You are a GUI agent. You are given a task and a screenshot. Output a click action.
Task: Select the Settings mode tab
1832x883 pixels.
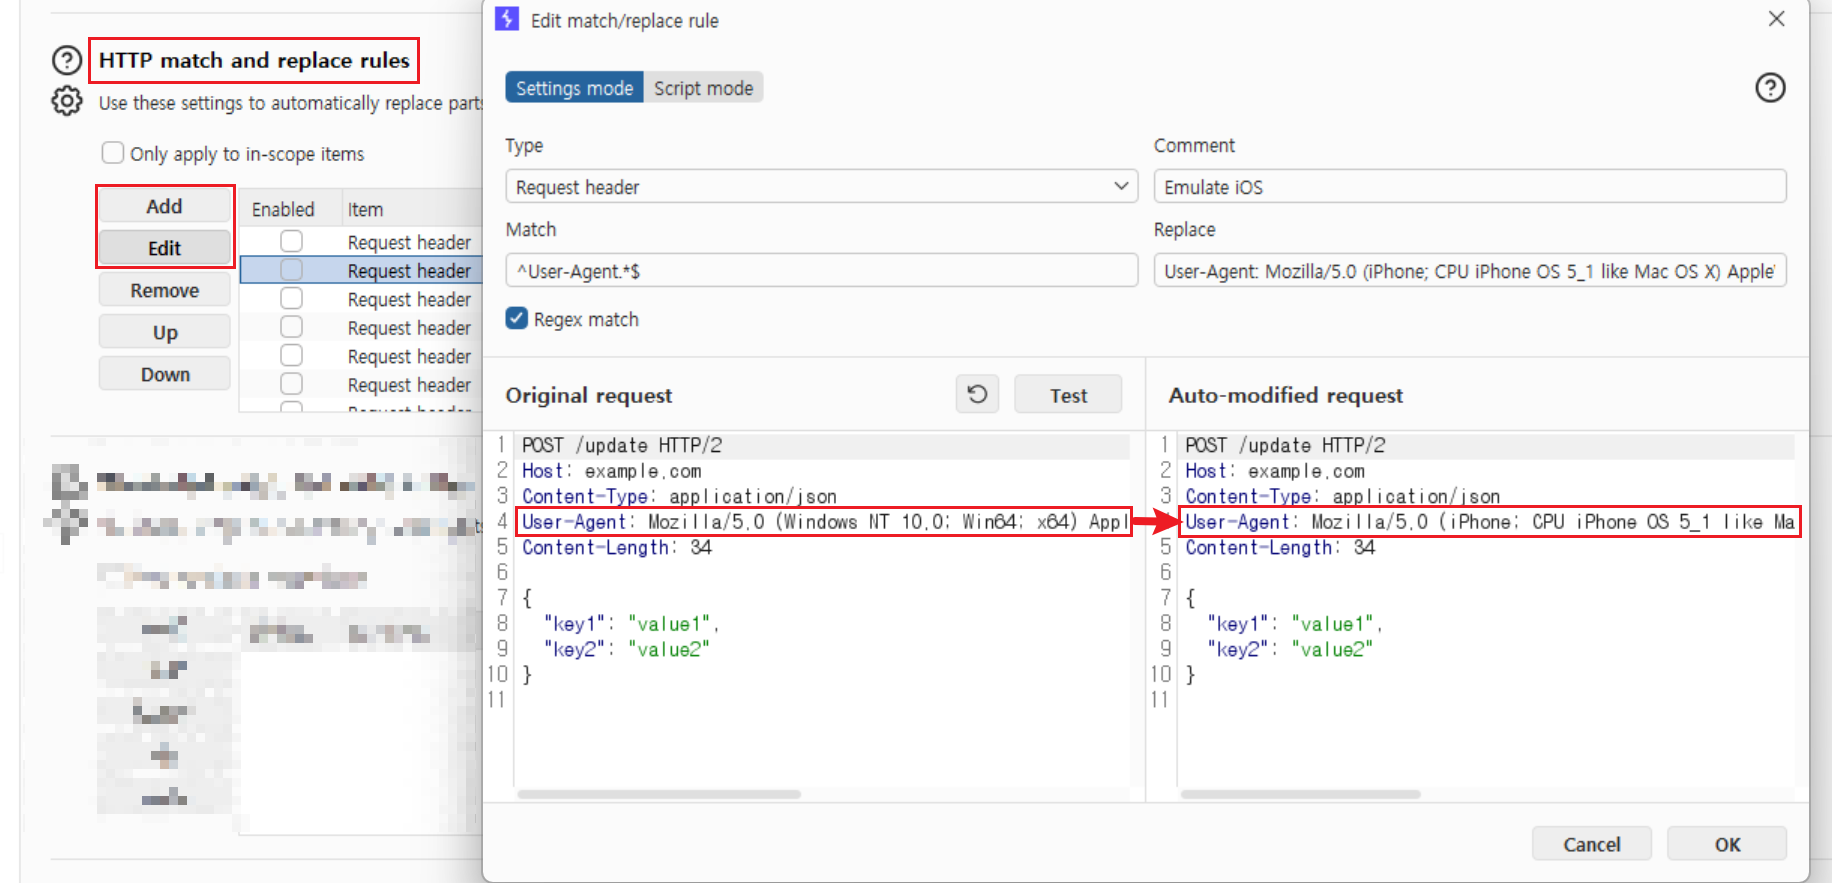574,88
